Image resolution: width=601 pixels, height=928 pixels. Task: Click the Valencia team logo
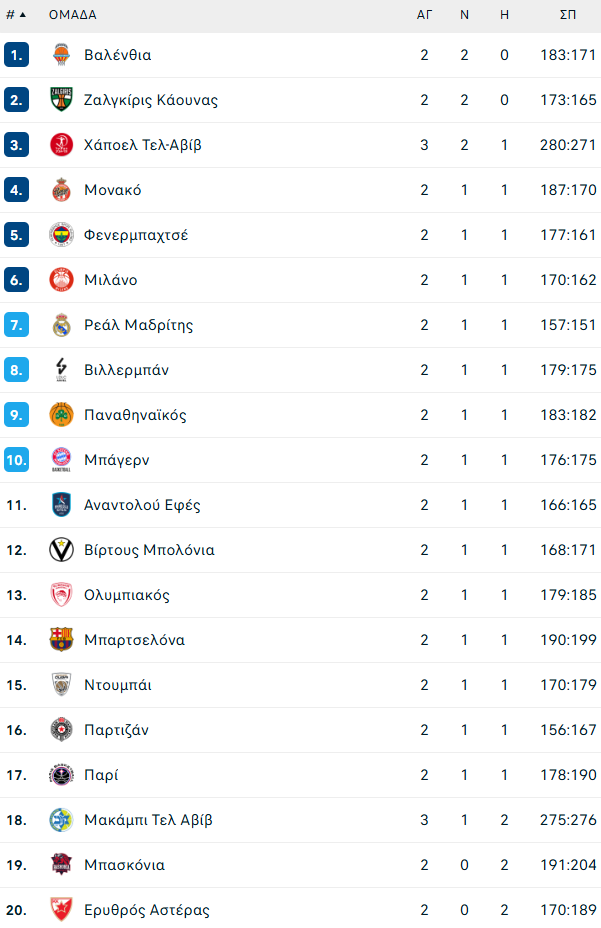point(61,55)
